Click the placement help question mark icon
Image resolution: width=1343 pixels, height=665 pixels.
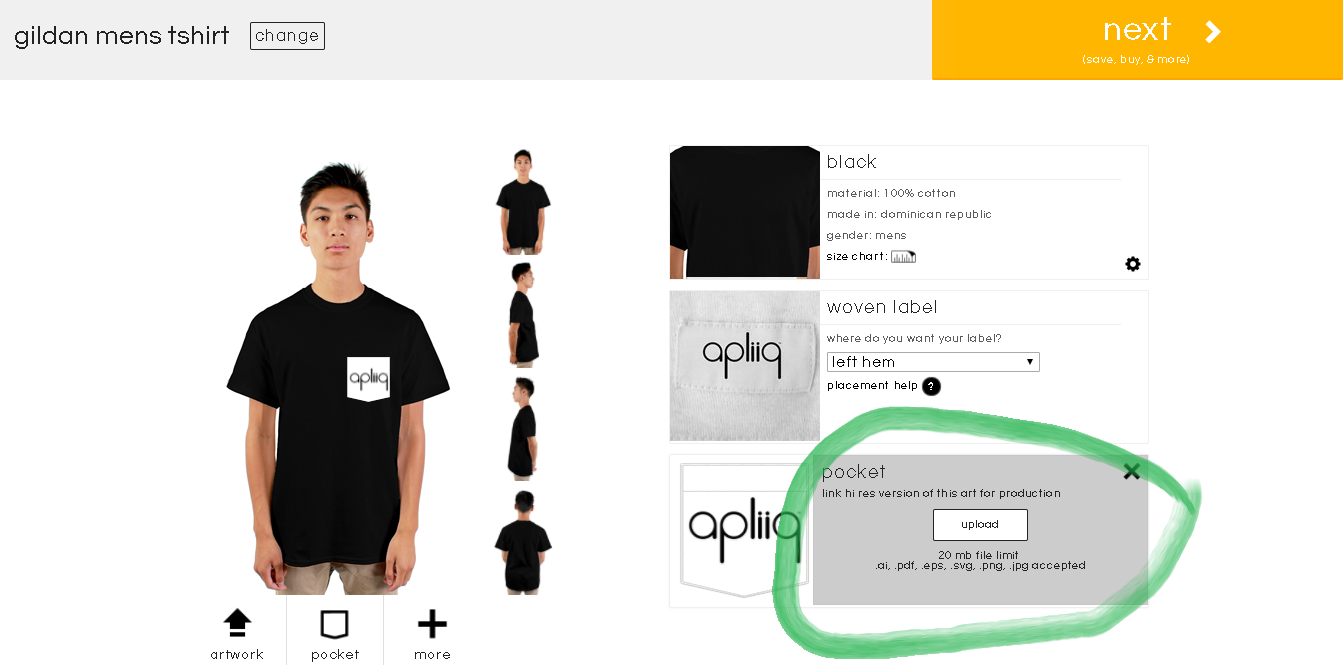click(931, 386)
